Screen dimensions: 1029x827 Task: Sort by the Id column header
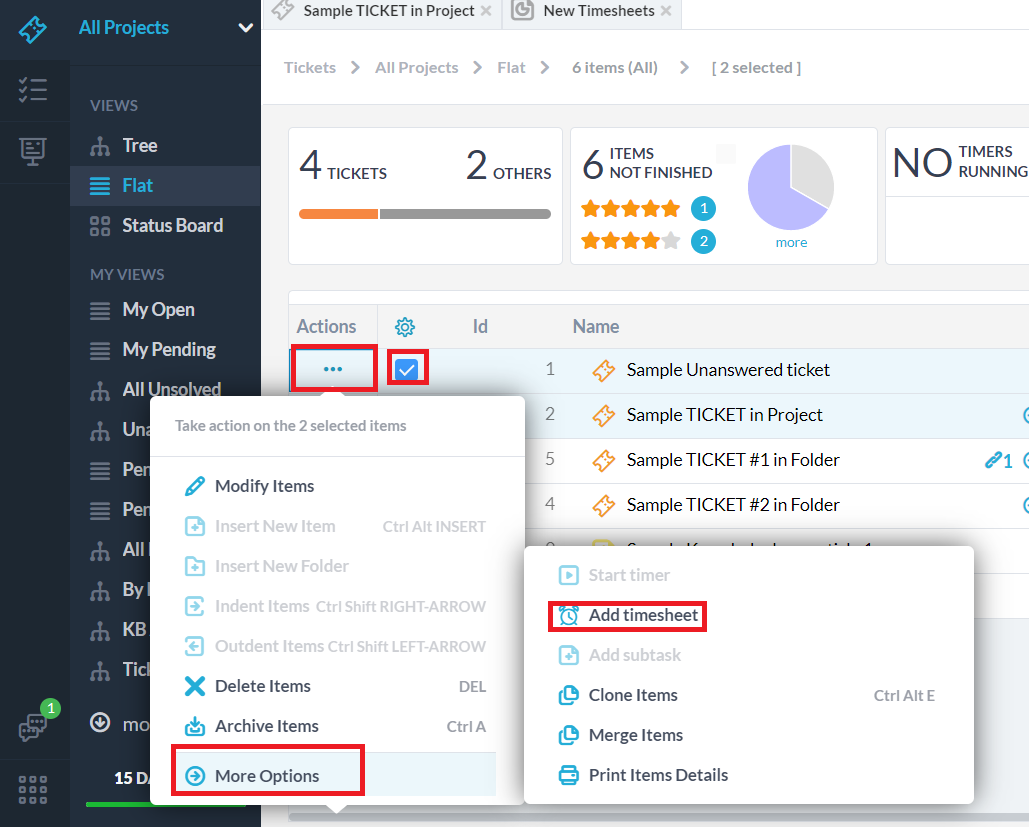tap(480, 327)
